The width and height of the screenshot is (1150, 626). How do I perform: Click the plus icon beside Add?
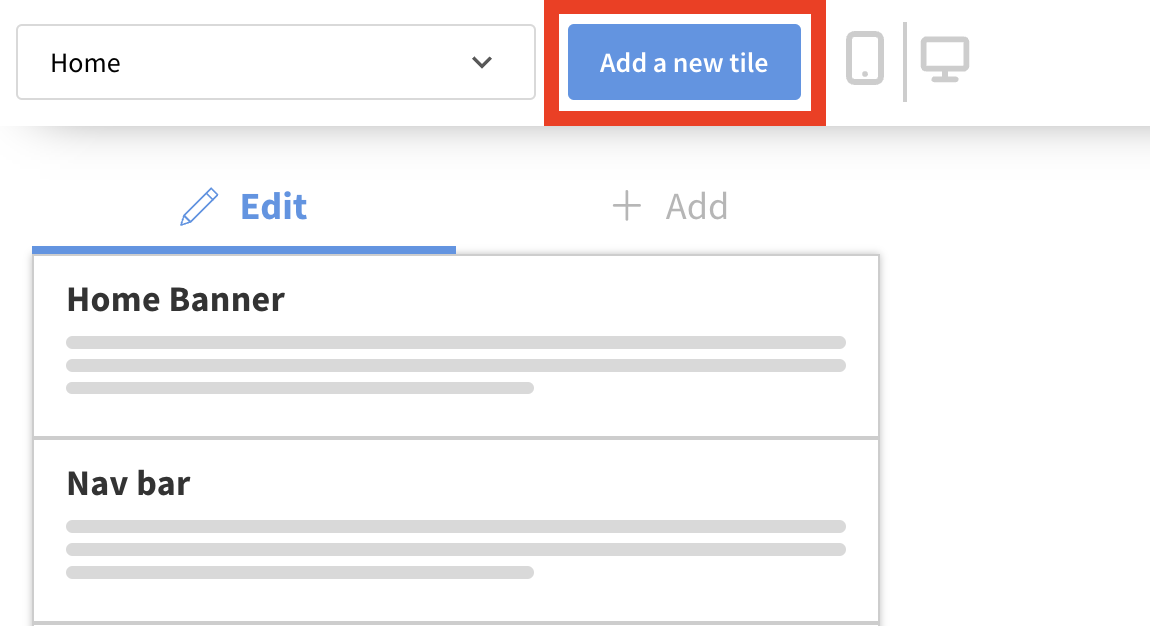tap(626, 207)
